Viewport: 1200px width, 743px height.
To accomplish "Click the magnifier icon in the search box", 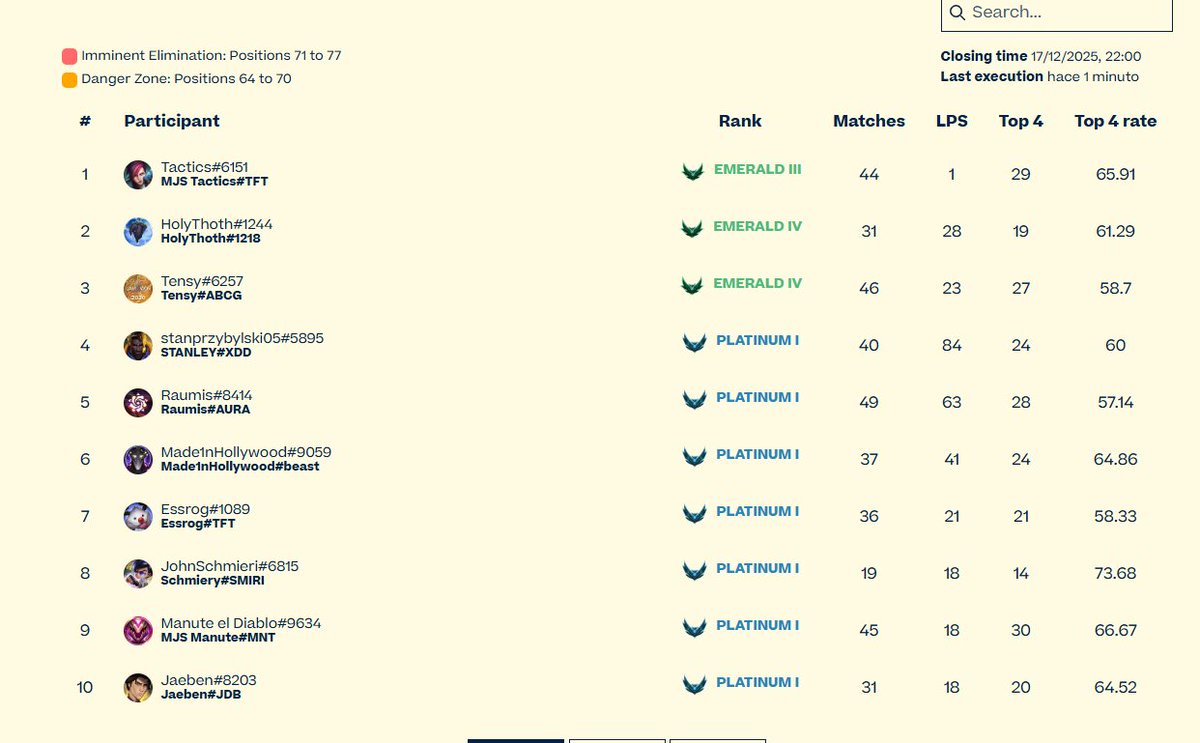I will point(957,12).
